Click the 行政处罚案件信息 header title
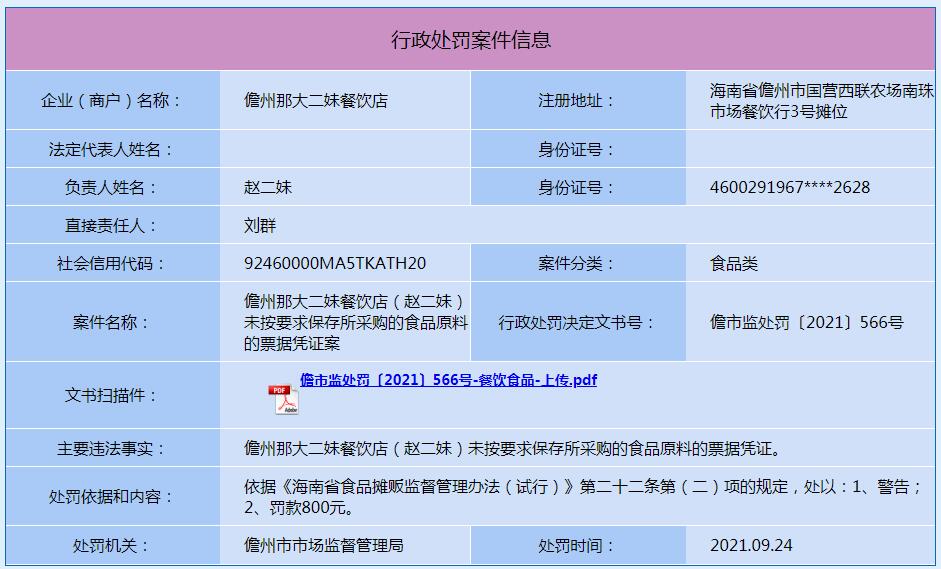Screen dimensions: 941x569 point(470,40)
